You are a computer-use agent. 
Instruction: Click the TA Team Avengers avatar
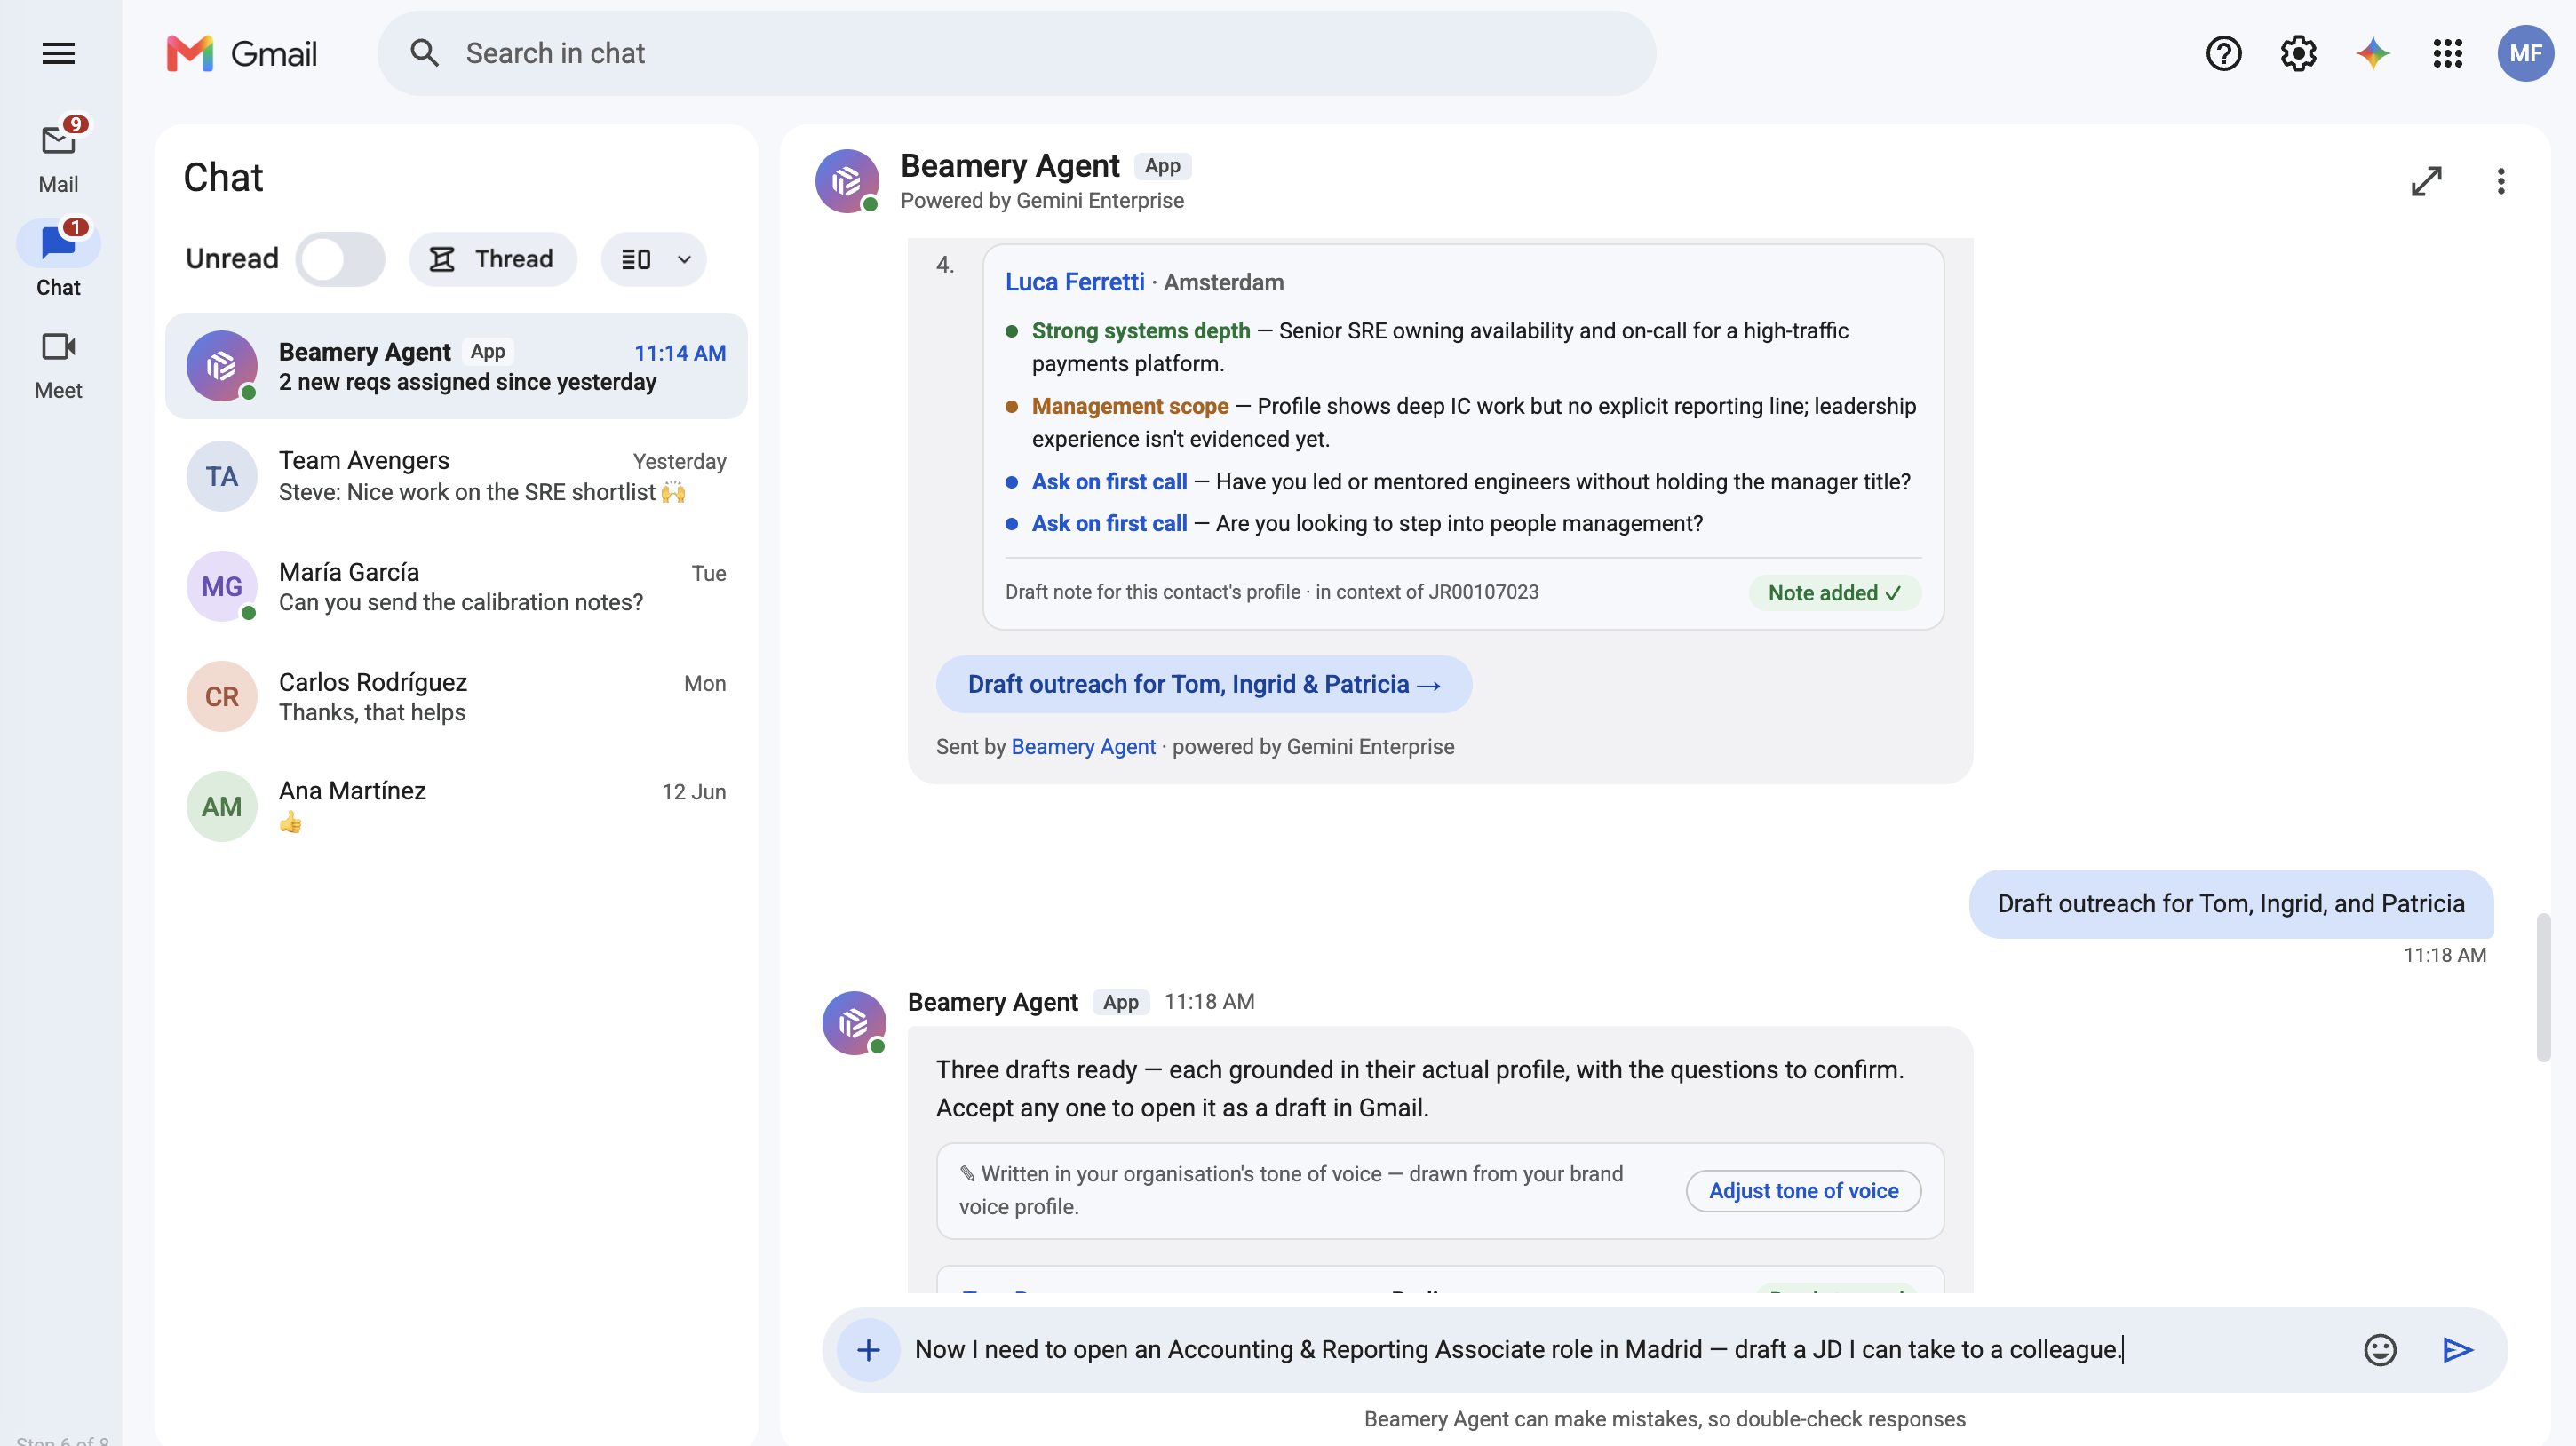tap(222, 476)
